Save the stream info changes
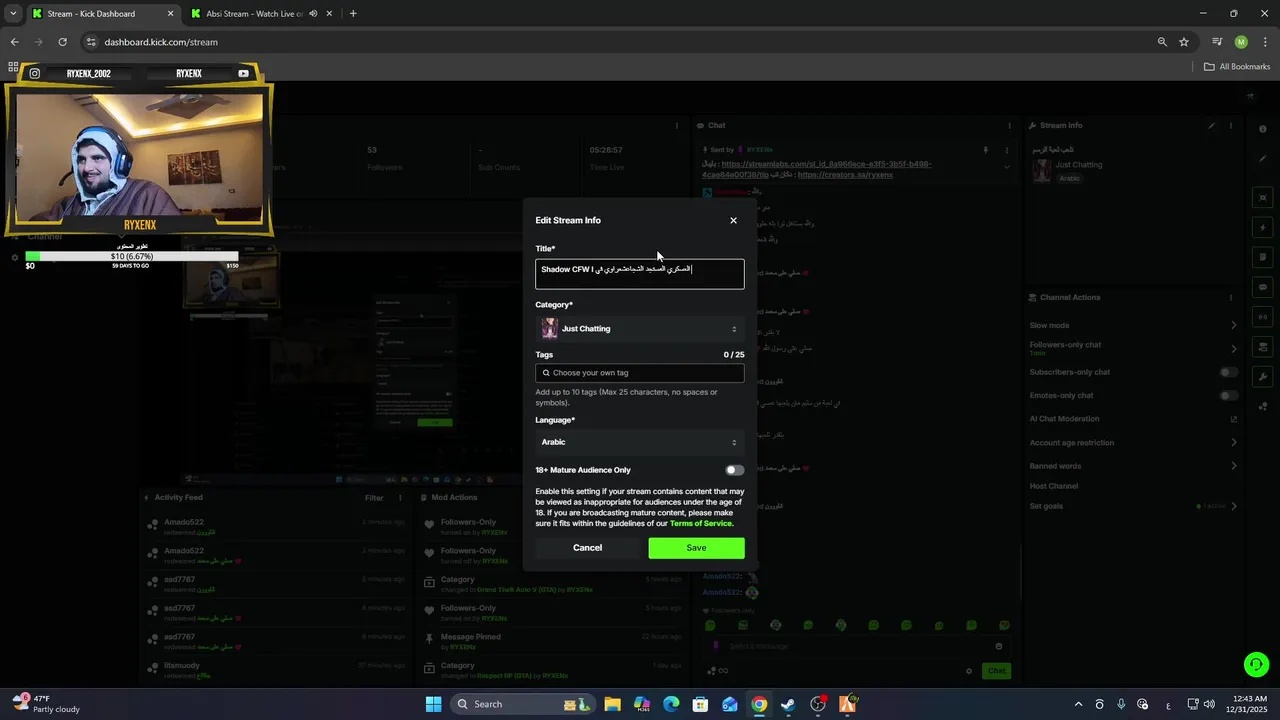Screen dimensions: 1280x720 [696, 547]
